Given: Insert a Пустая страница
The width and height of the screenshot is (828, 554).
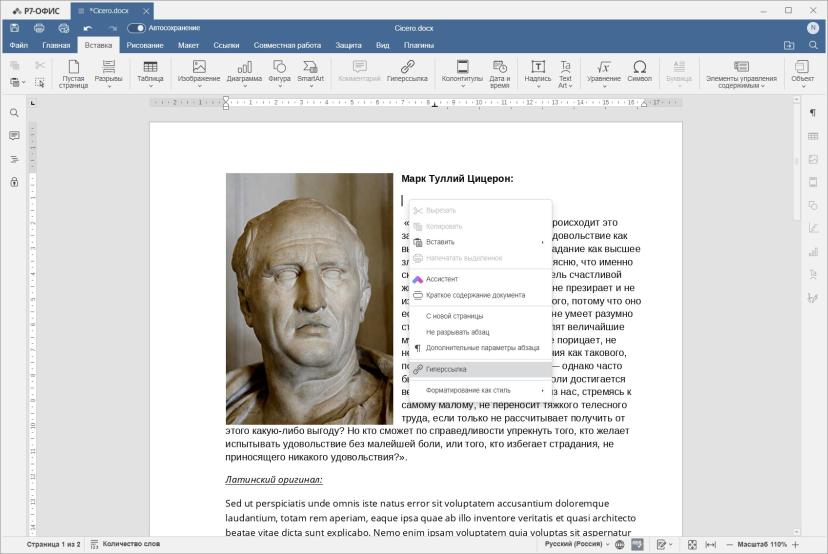Looking at the screenshot, I should (x=73, y=73).
